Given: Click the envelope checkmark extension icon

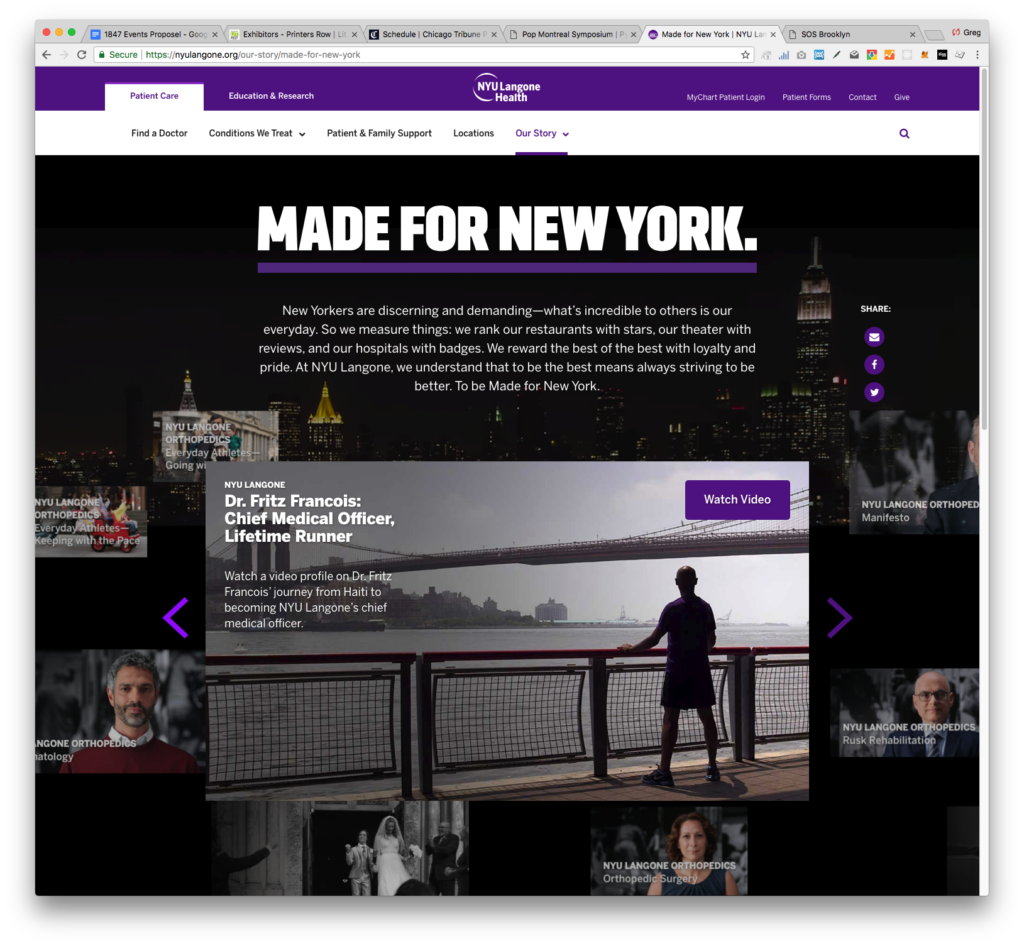Looking at the screenshot, I should [x=854, y=55].
